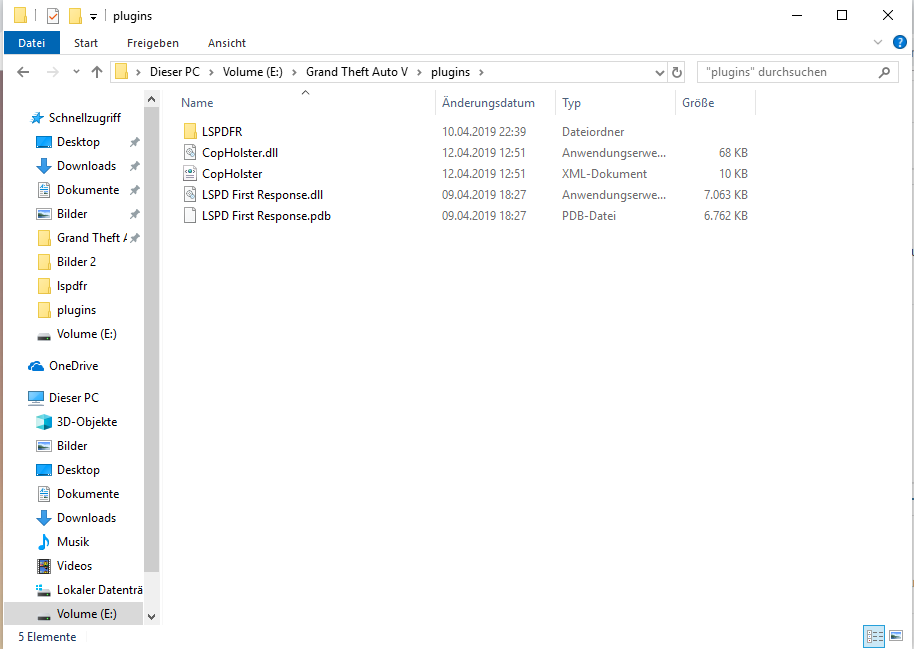Open pinned Desktop under Schnellzugriff
This screenshot has height=649, width=914.
click(78, 142)
